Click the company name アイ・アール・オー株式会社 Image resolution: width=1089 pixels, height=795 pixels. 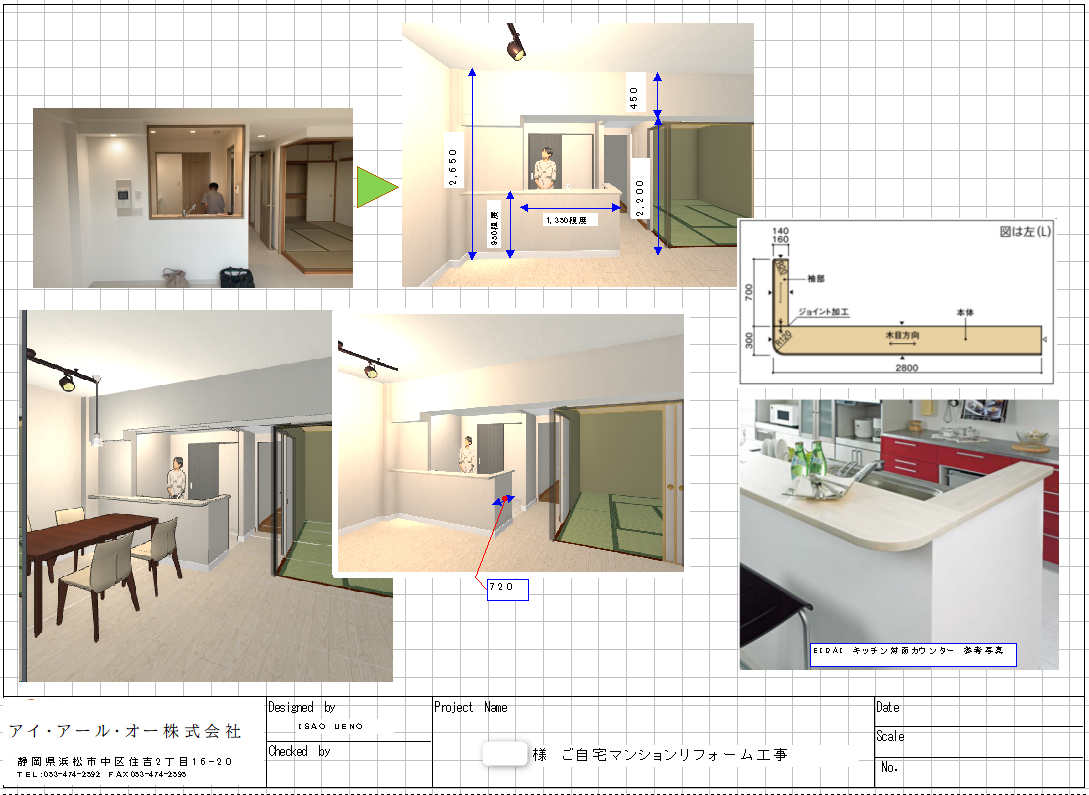[x=125, y=731]
